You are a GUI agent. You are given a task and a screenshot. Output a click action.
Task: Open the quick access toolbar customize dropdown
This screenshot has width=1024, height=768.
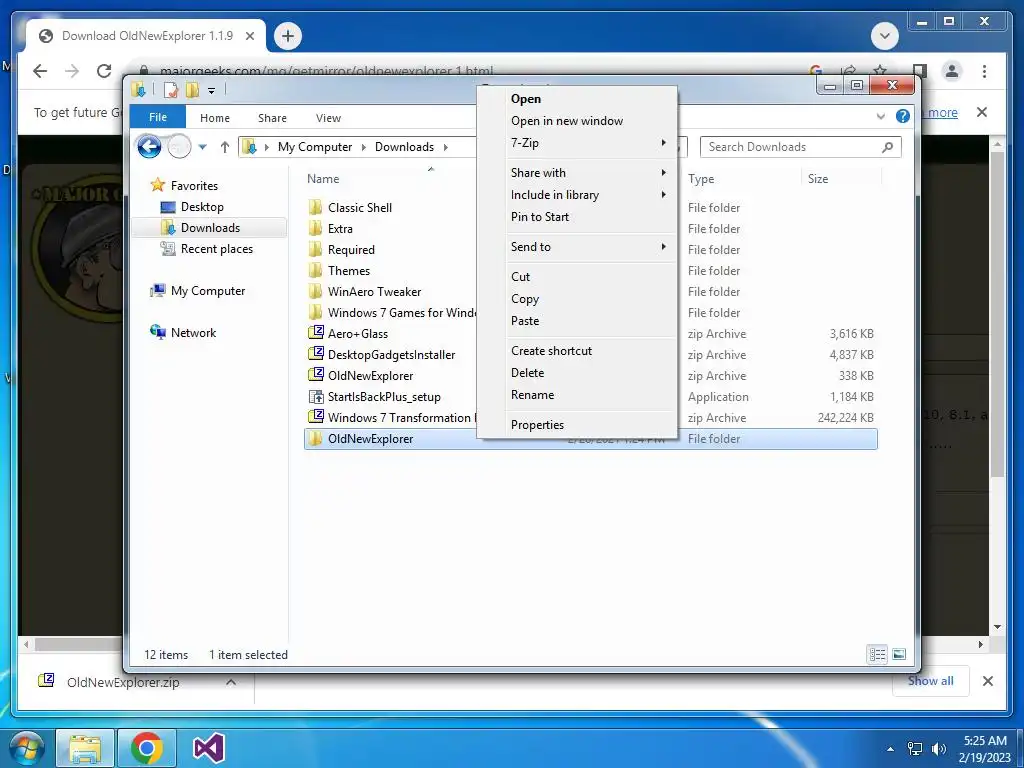point(212,90)
